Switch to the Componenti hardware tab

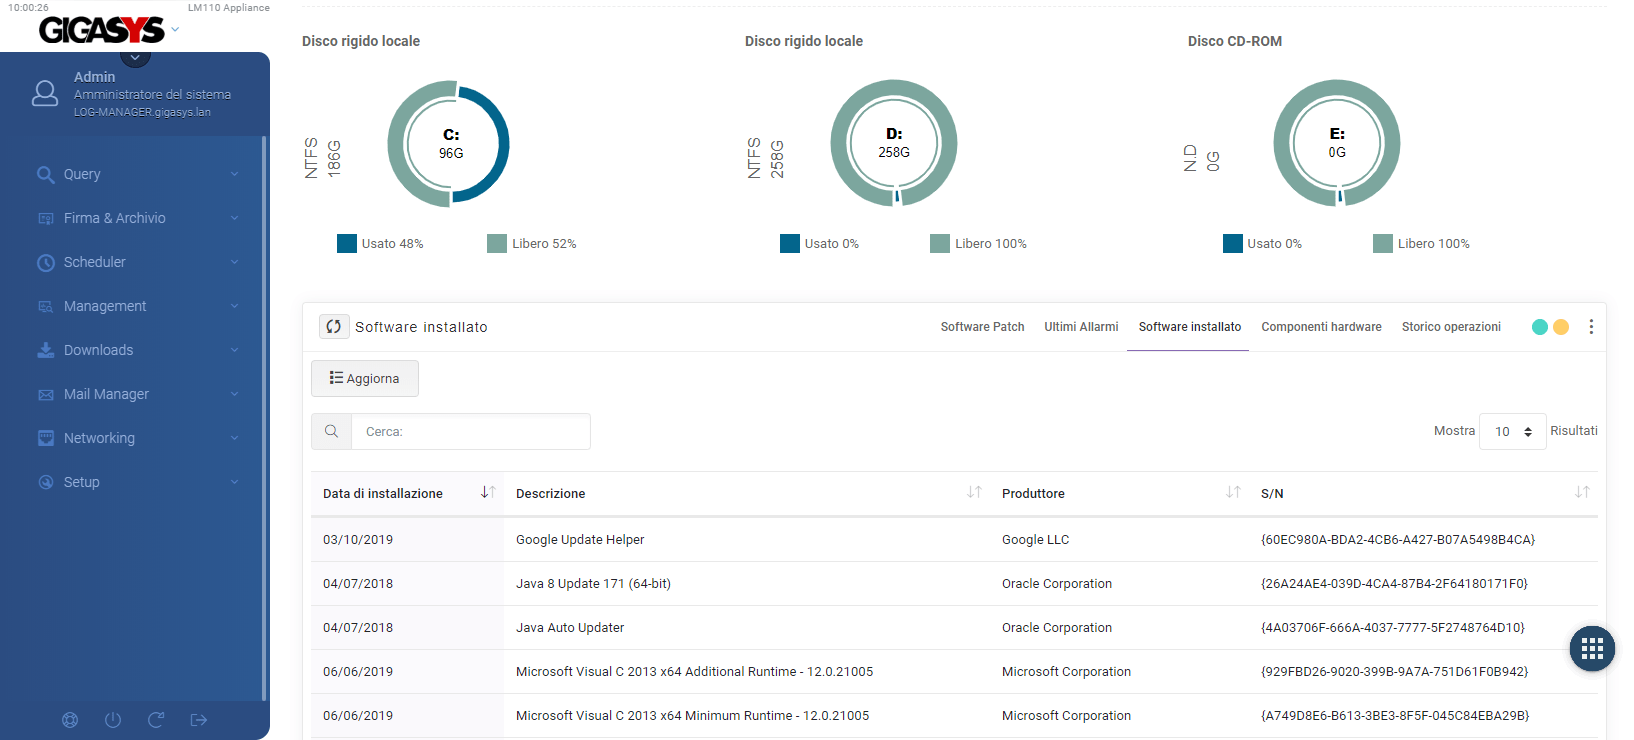(x=1321, y=327)
